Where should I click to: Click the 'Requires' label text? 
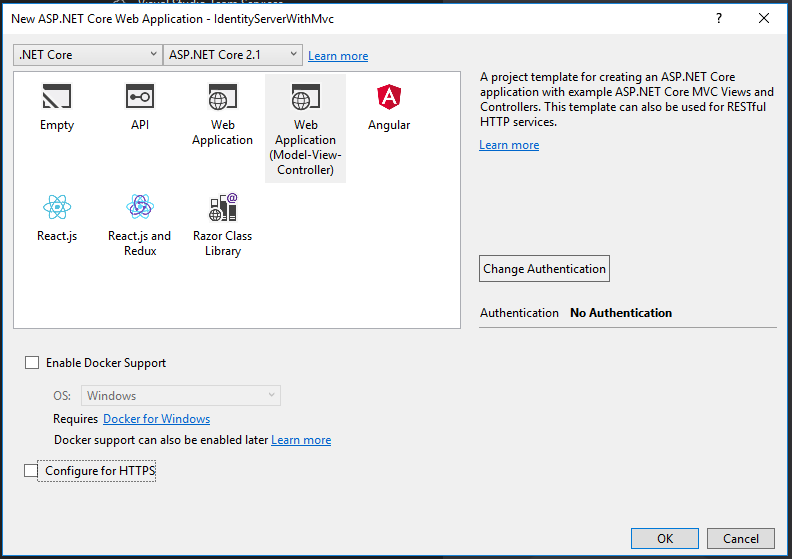(75, 419)
